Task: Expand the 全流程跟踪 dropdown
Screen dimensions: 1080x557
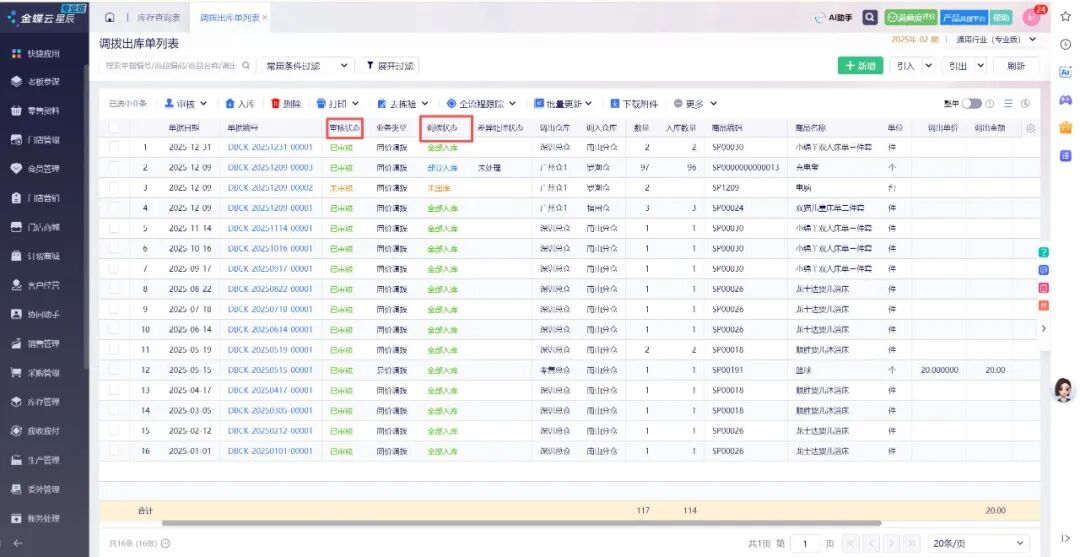Action: 512,104
